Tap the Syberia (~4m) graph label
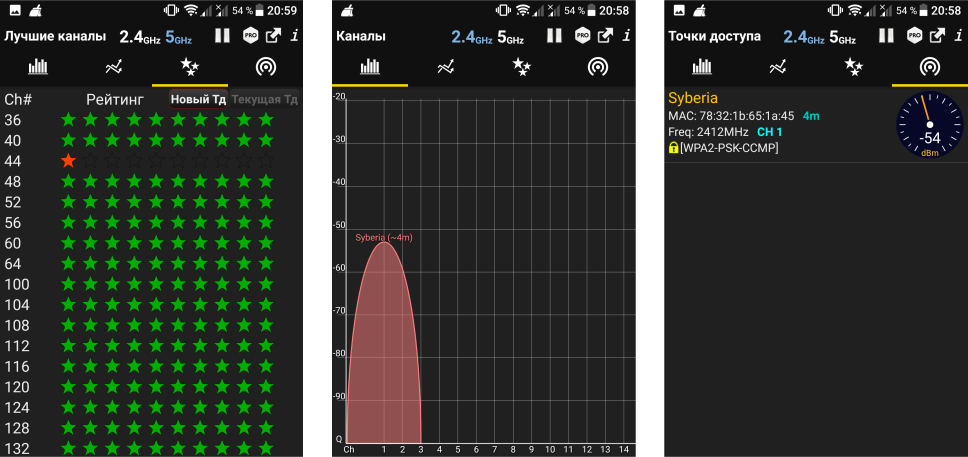 (x=383, y=237)
